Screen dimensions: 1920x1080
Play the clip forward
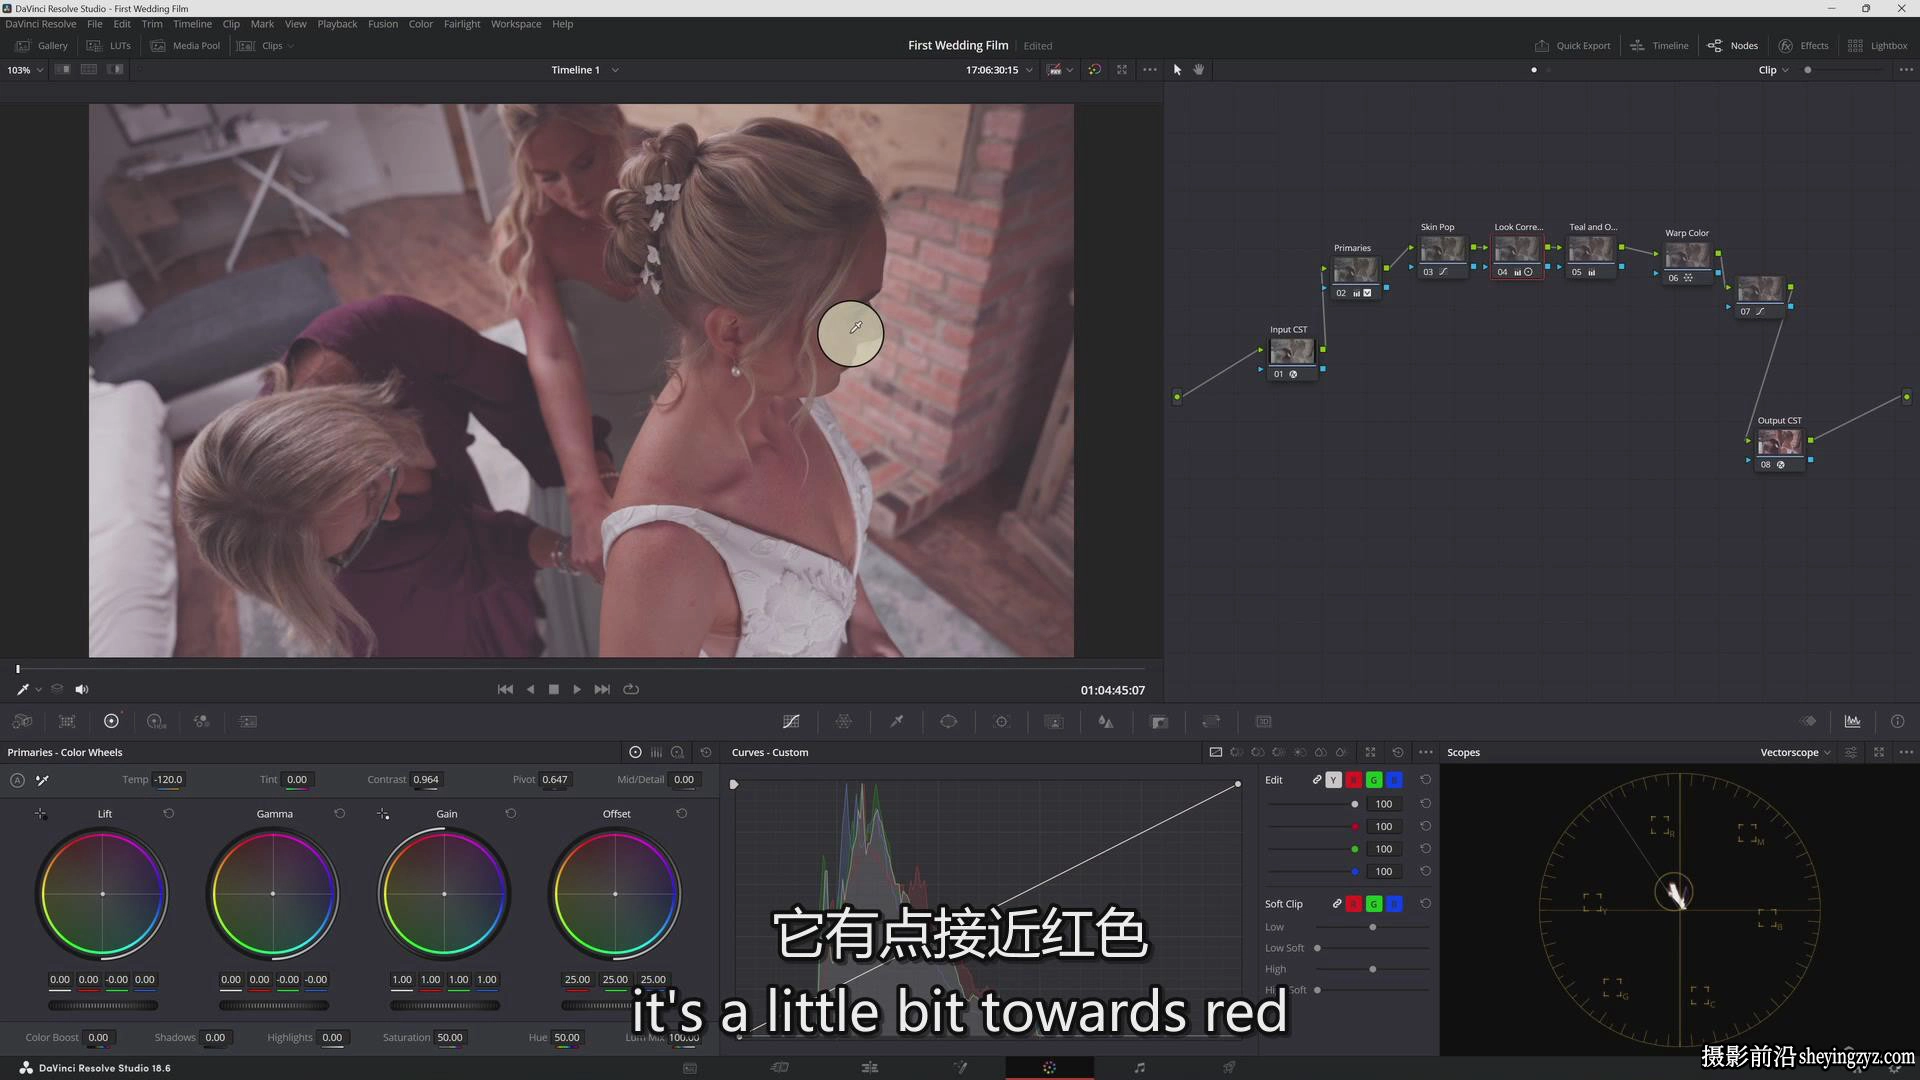577,689
